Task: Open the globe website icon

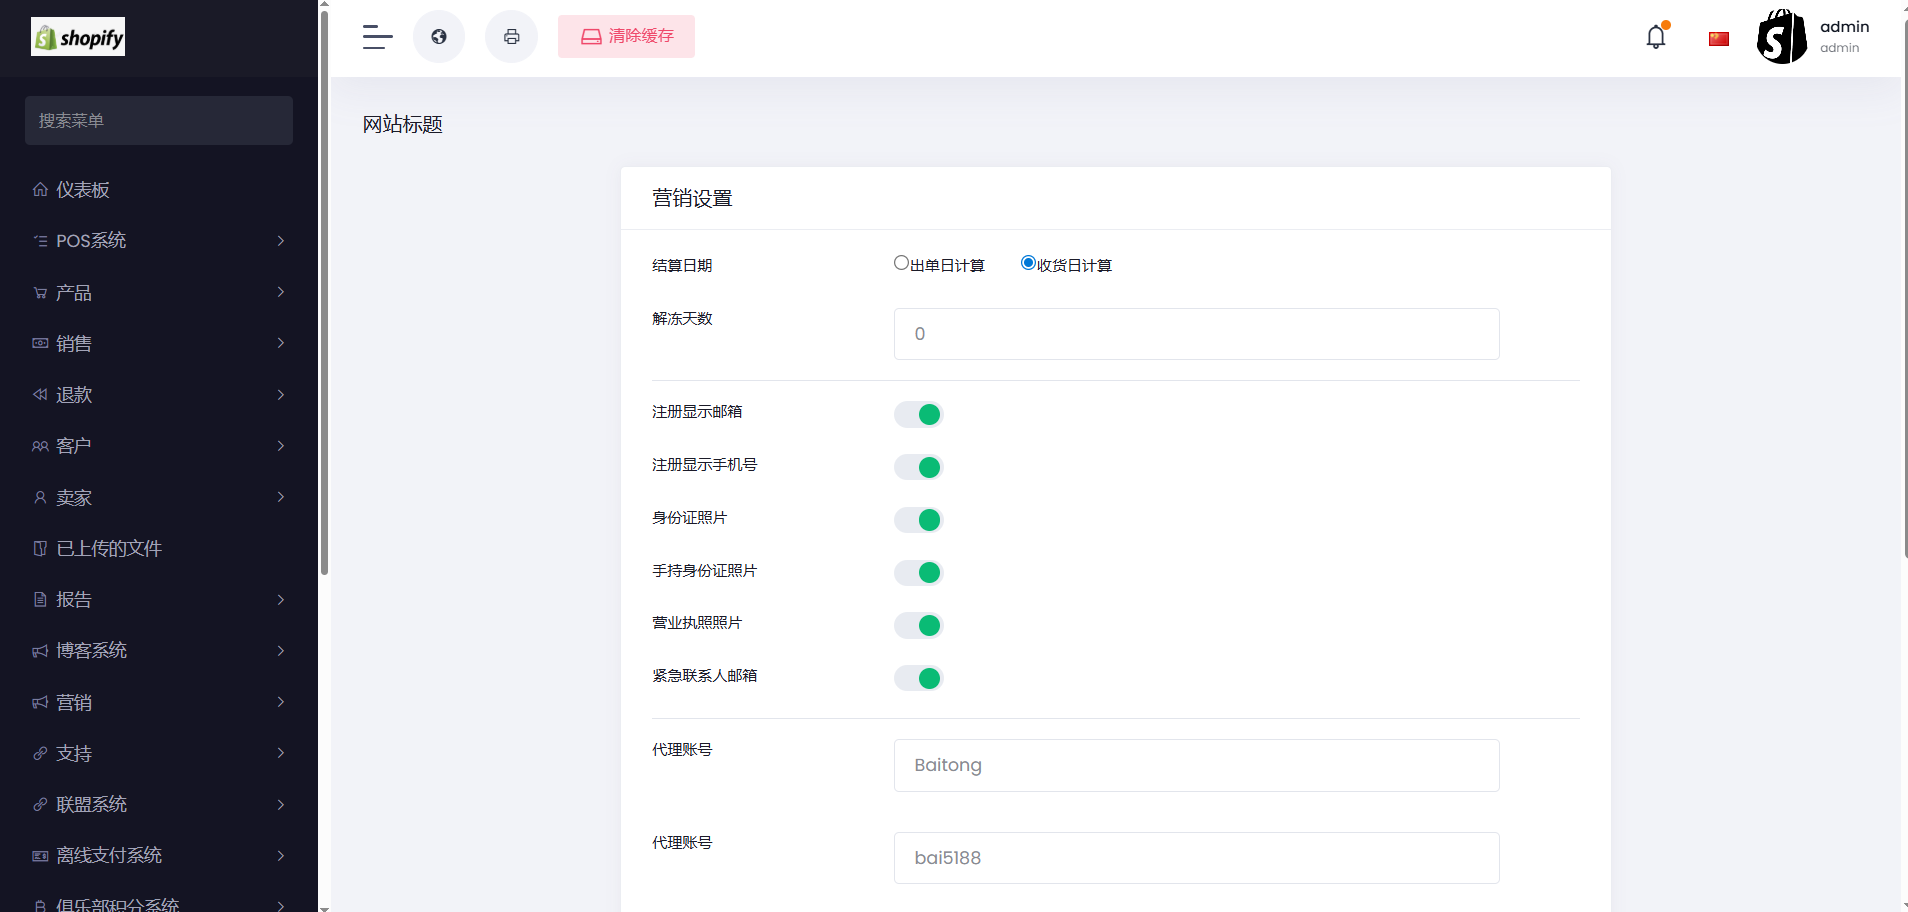Action: point(439,37)
